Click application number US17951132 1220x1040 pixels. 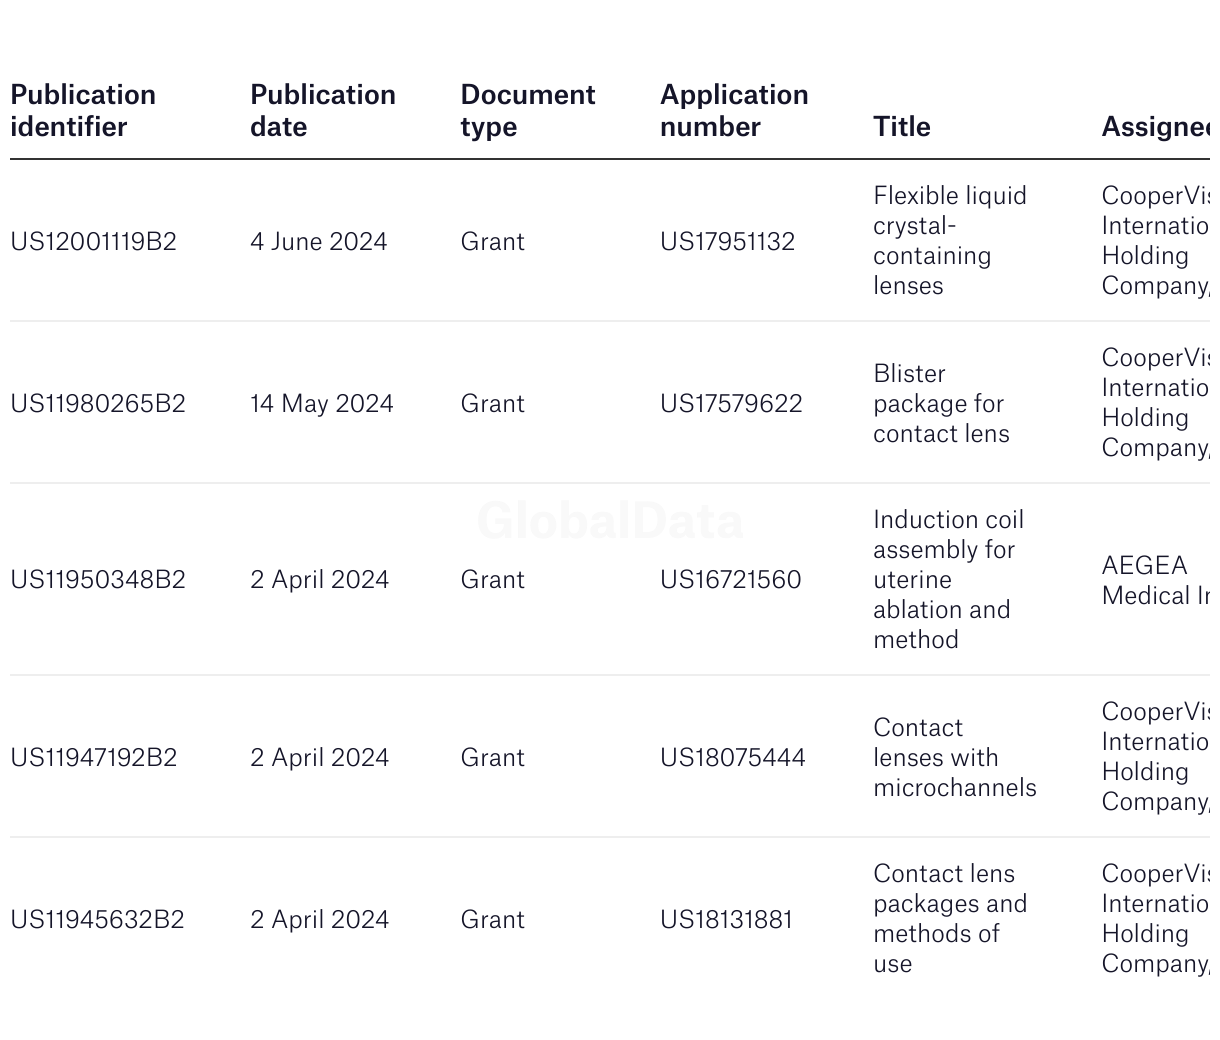(728, 242)
